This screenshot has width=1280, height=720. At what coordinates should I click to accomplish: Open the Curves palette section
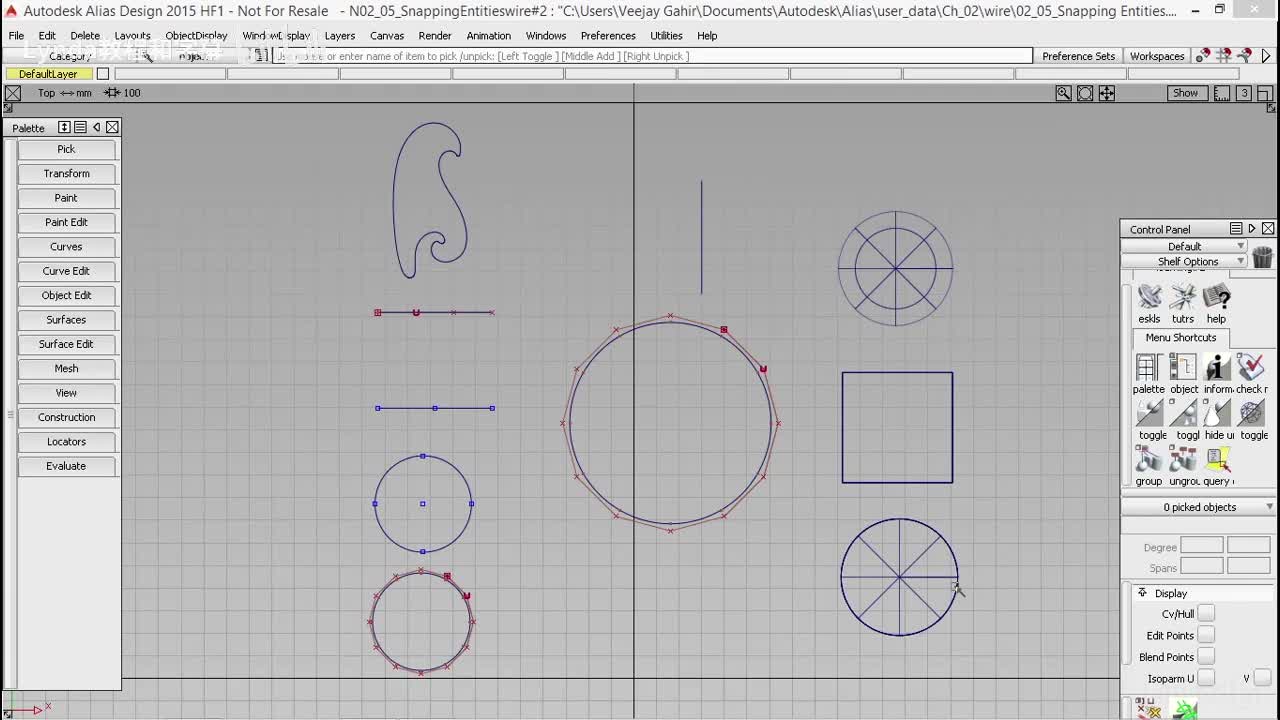coord(66,247)
